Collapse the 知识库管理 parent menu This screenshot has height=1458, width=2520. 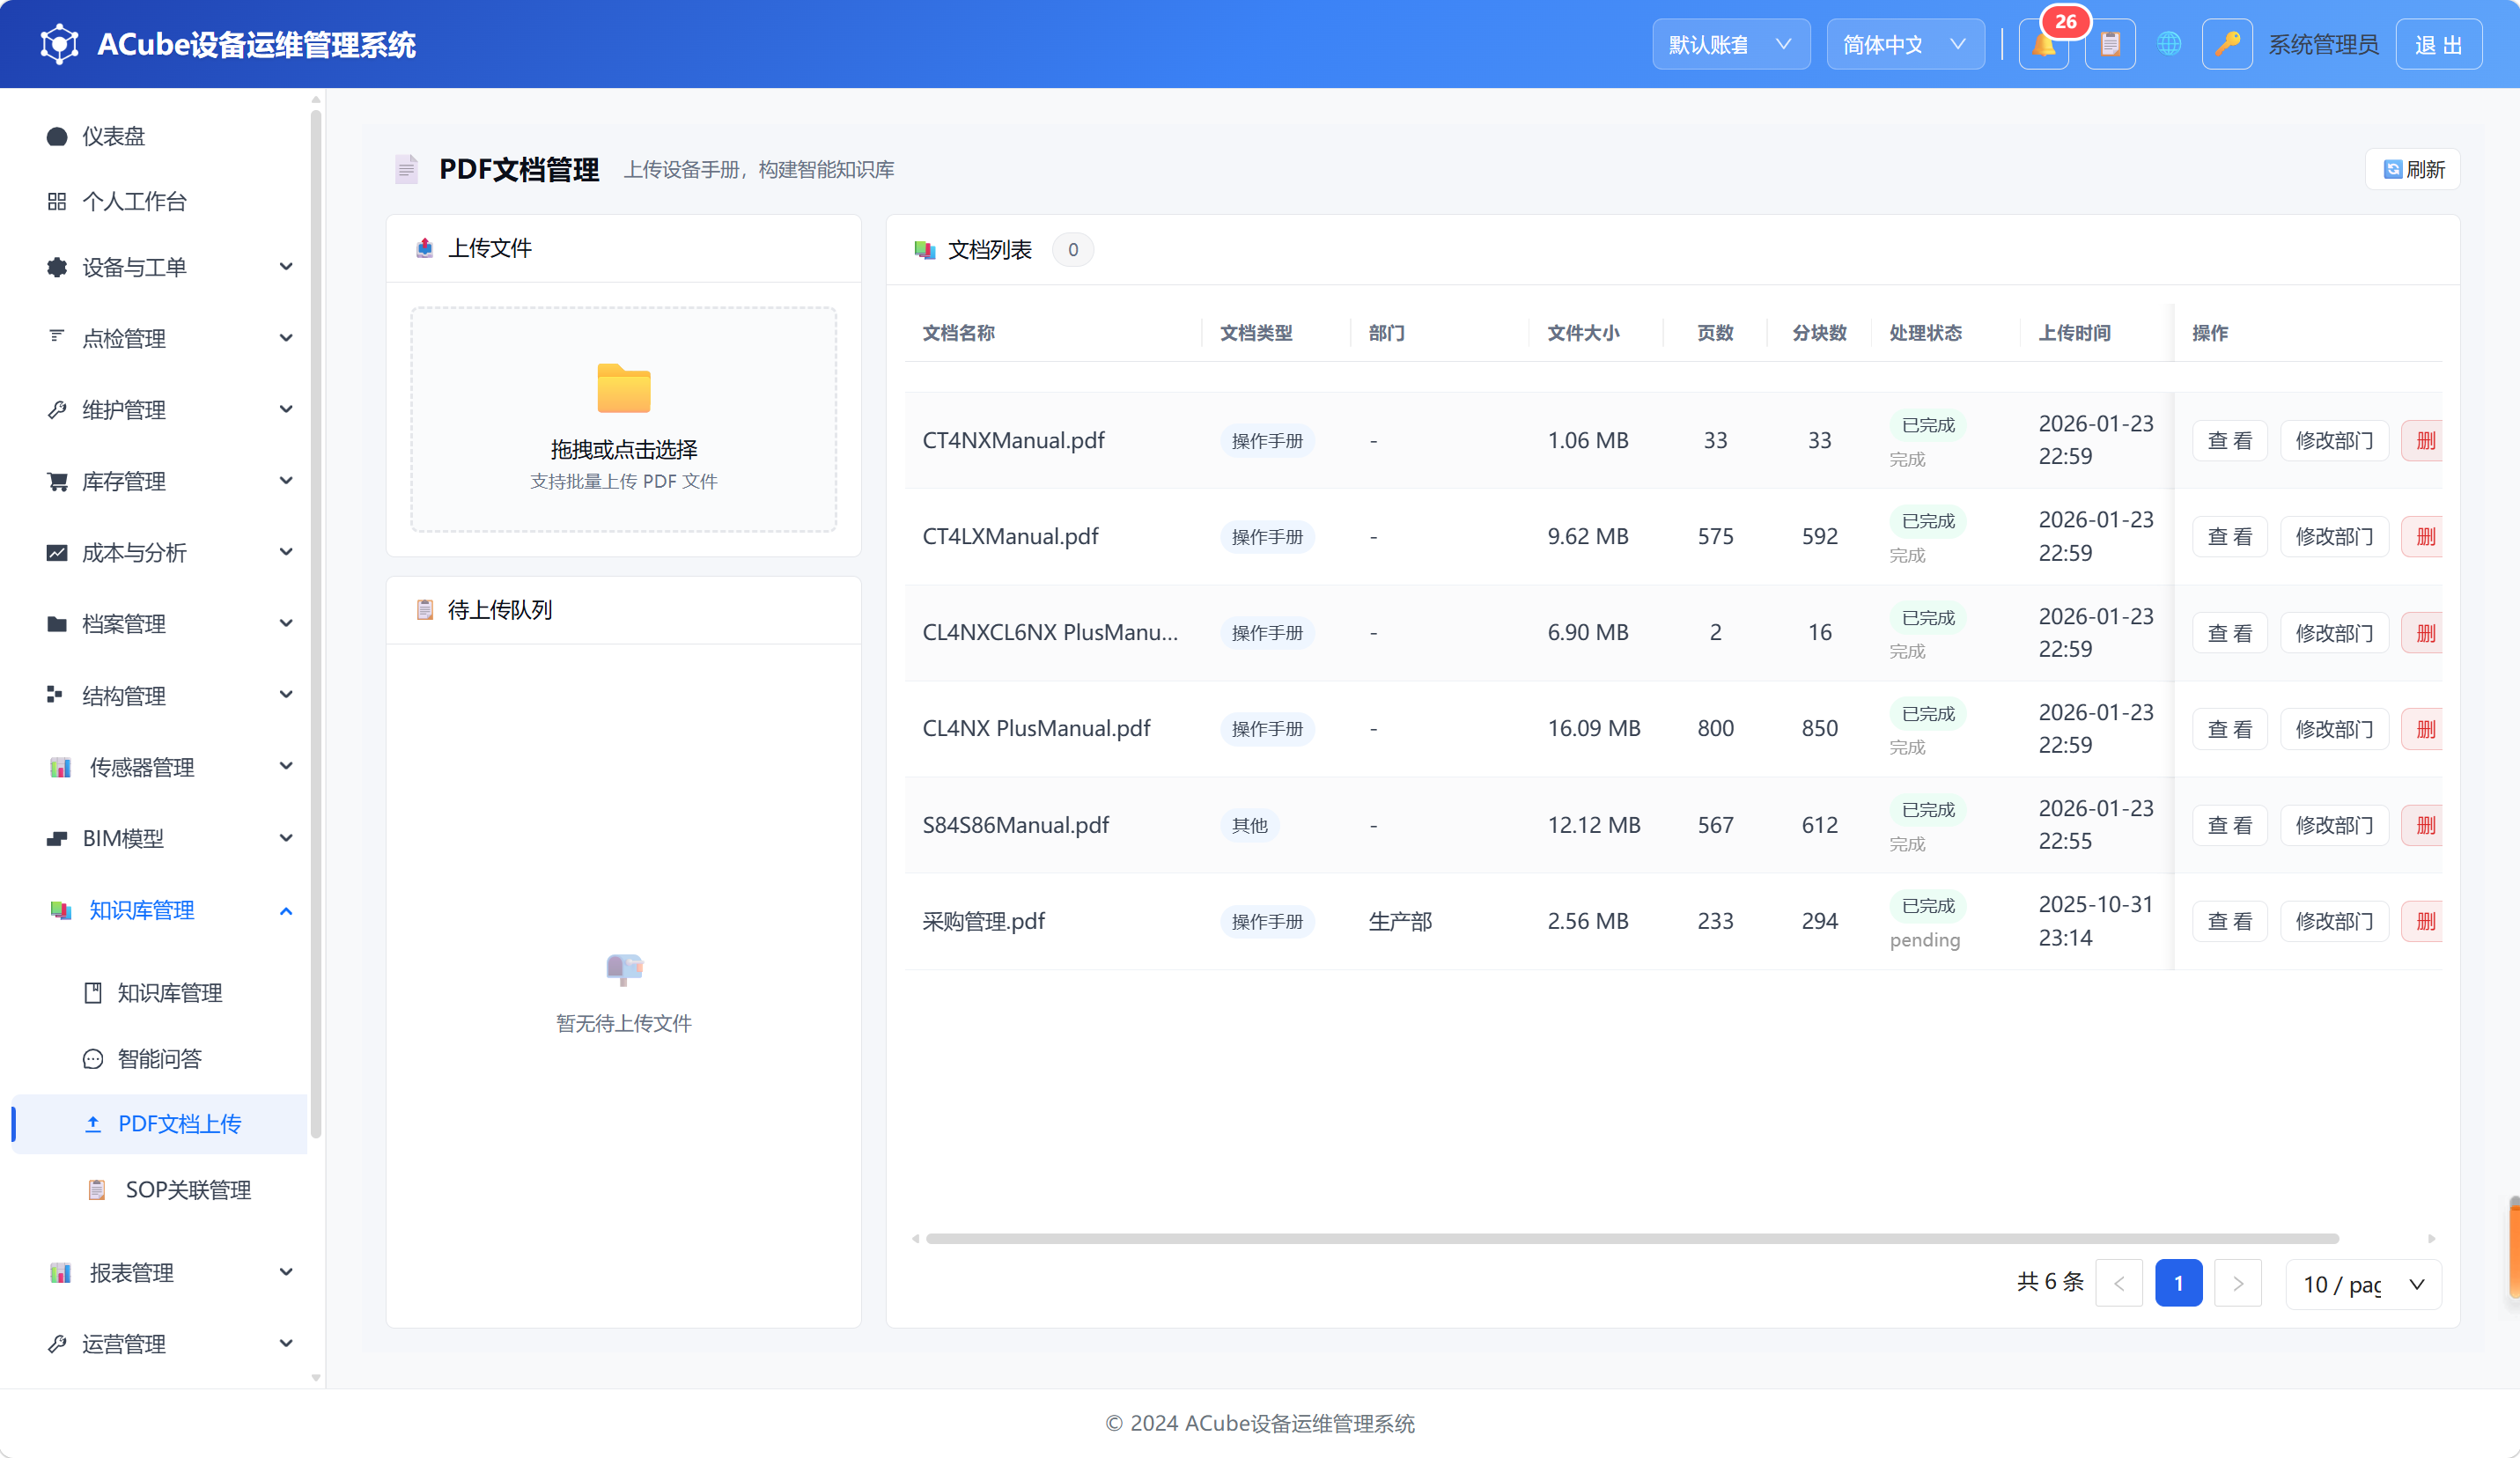point(160,910)
